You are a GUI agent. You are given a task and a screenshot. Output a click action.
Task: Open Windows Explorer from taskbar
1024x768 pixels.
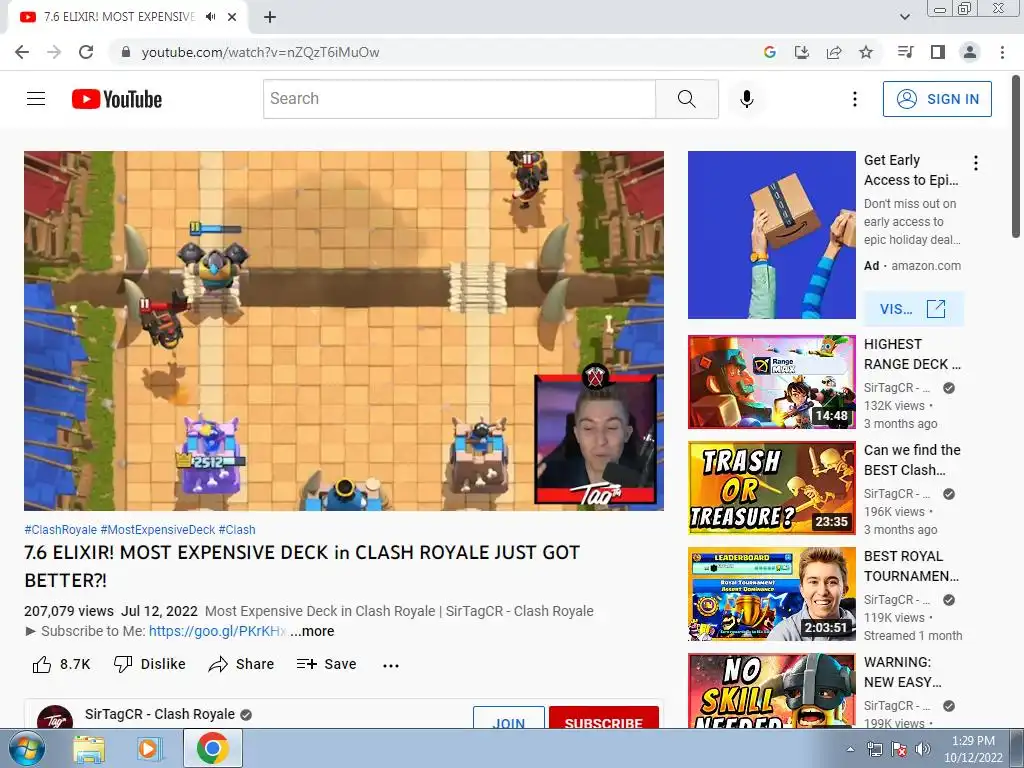(89, 748)
